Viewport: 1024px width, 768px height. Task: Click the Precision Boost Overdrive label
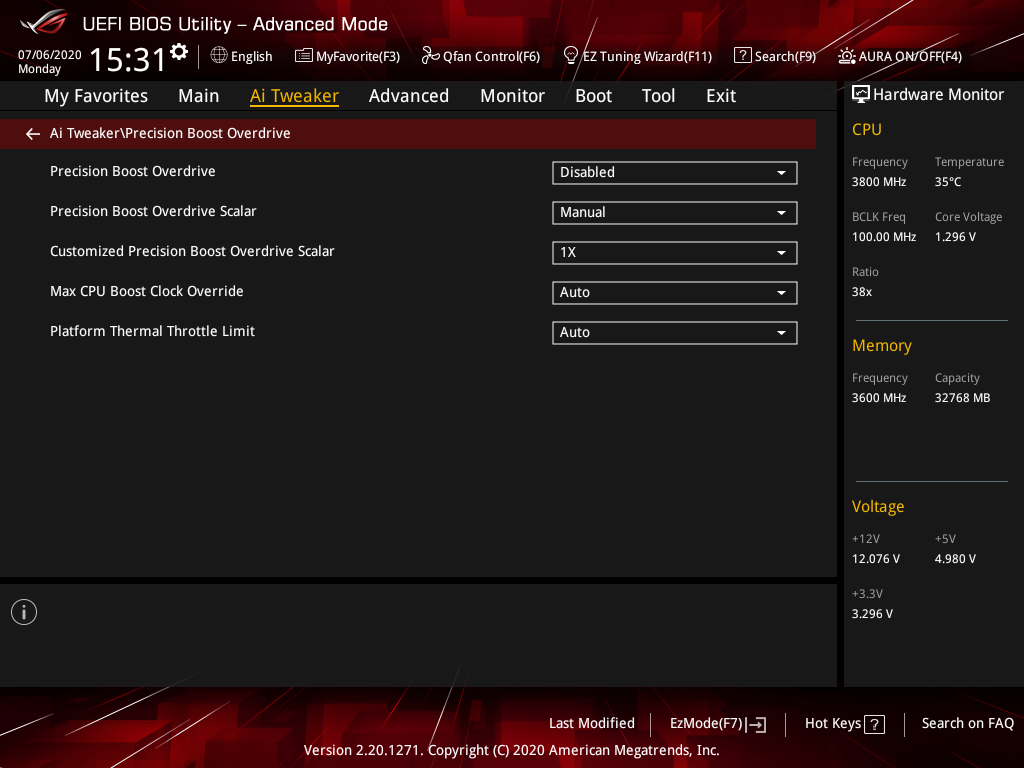click(x=133, y=171)
